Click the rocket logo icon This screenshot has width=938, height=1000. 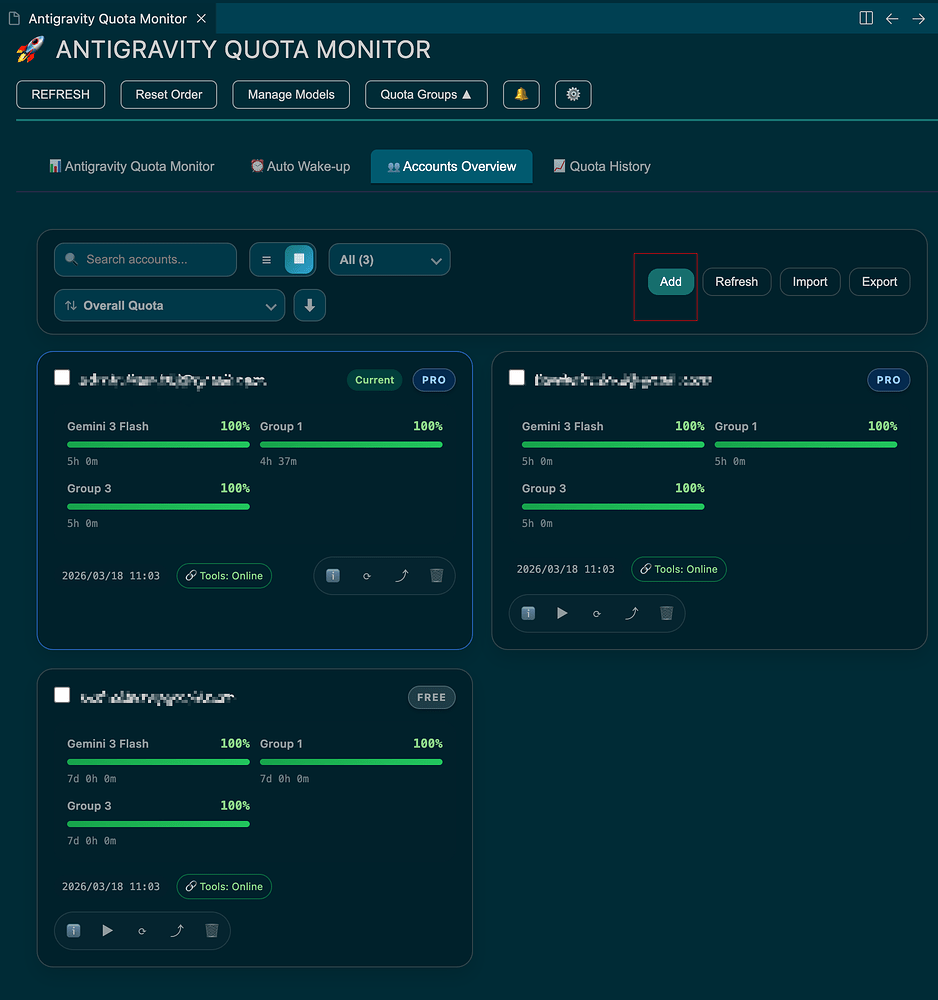30,50
